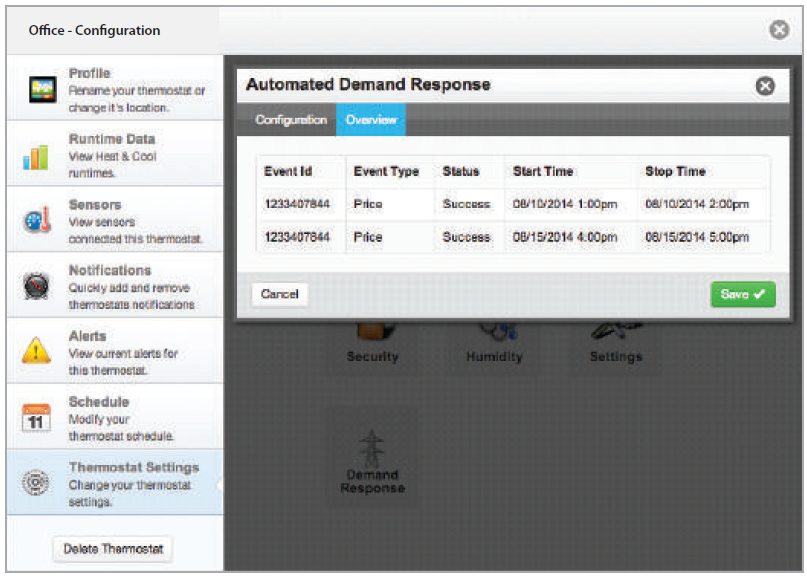Screen dimensions: 807x577
Task: Click Event Id in the 08/15/2014 row
Action: (x=297, y=237)
